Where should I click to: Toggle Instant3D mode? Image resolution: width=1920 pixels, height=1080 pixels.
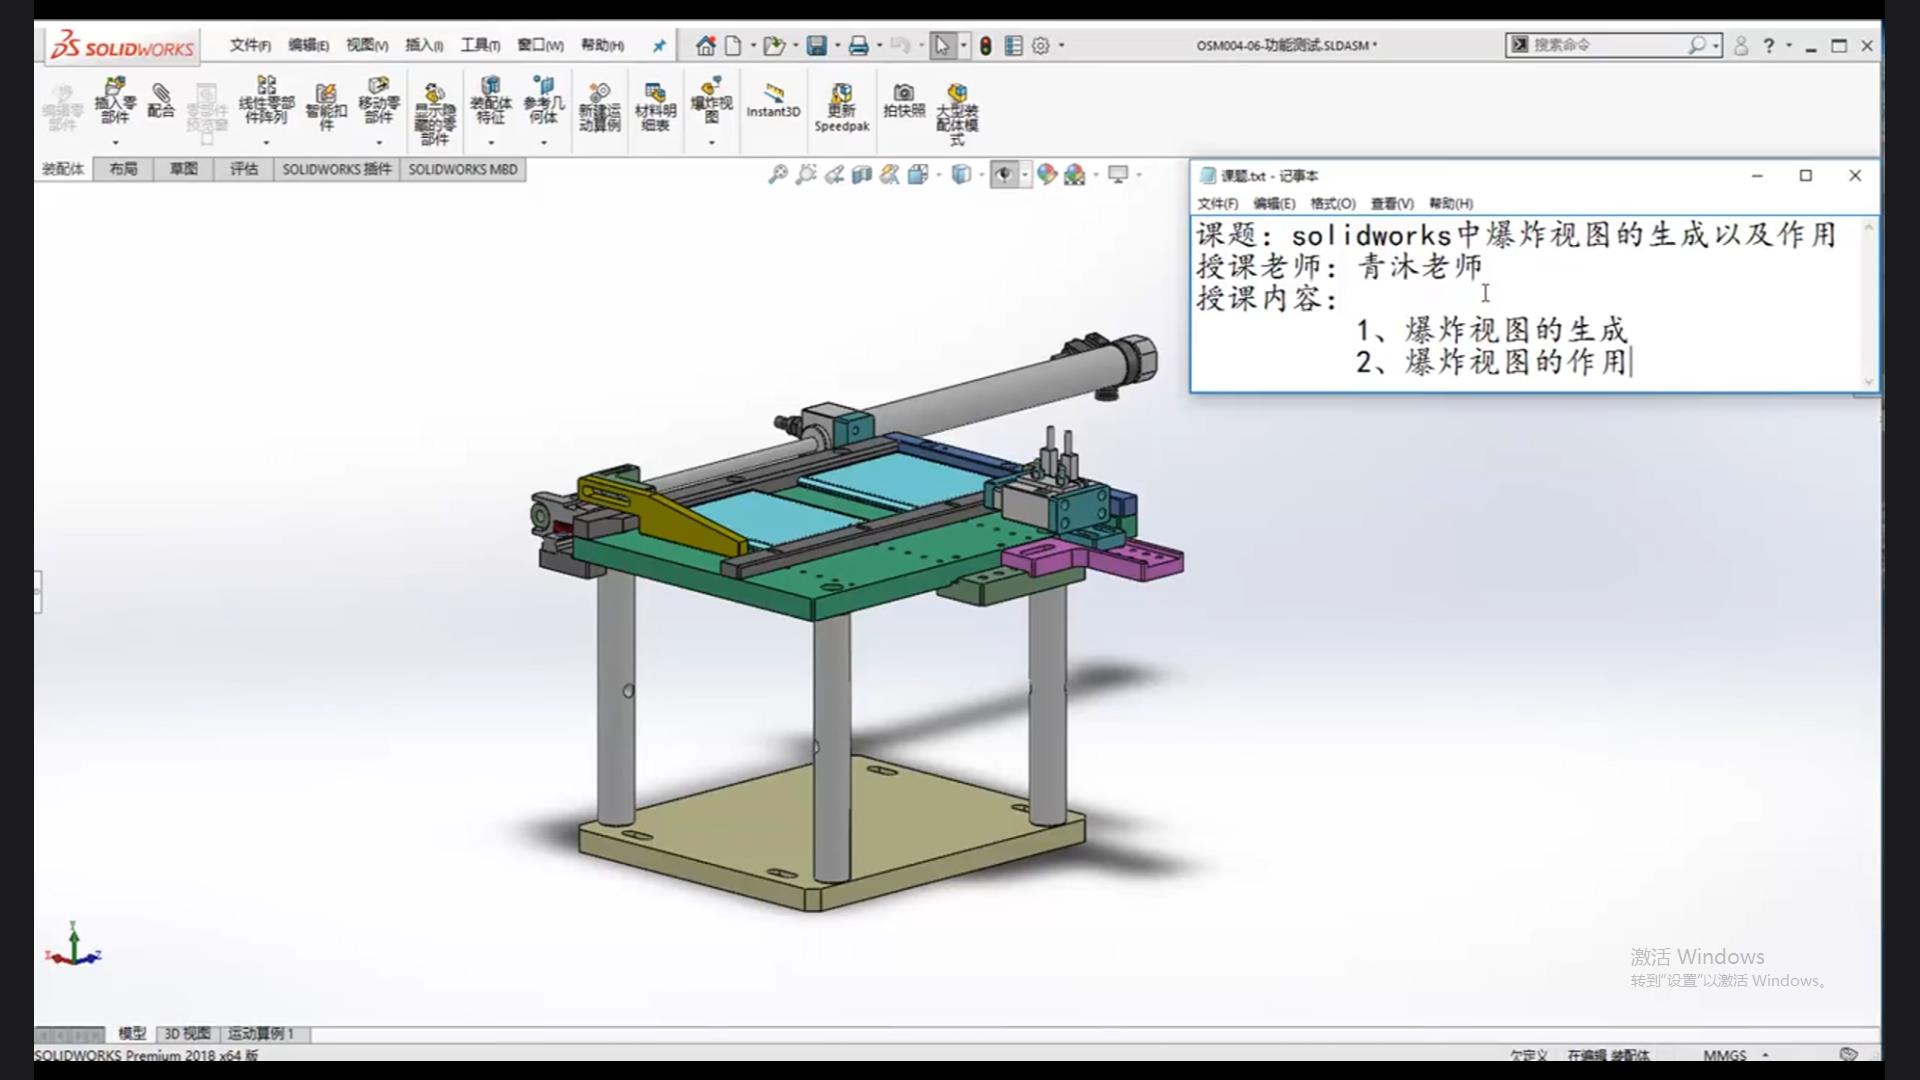773,101
